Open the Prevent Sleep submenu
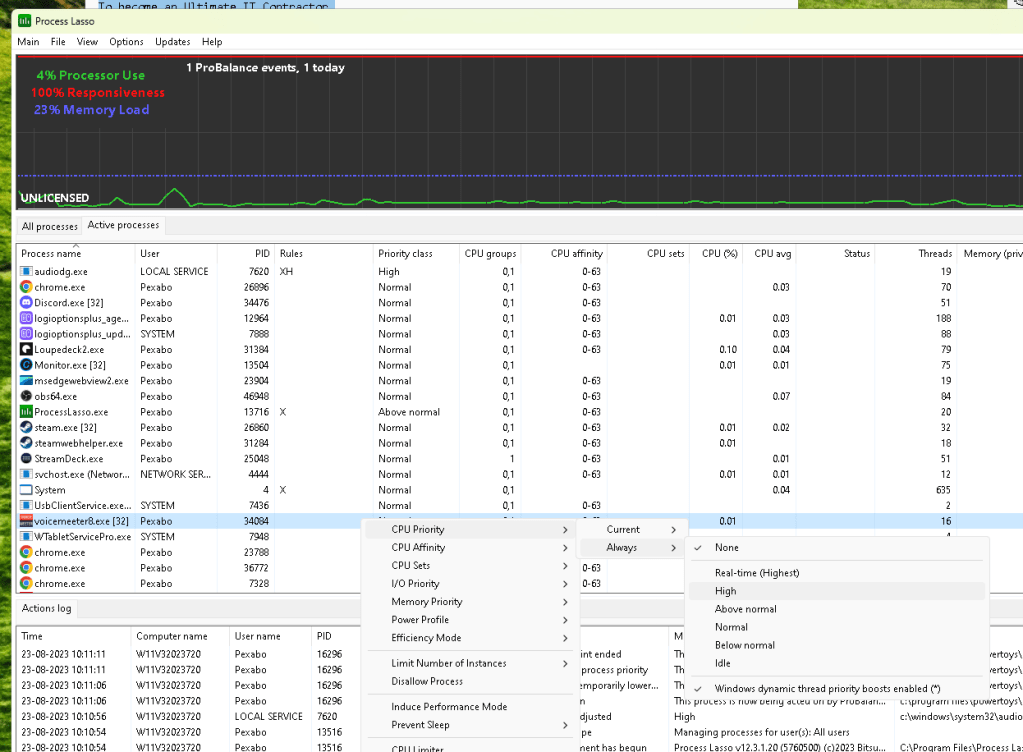Viewport: 1023px width, 752px height. [x=468, y=725]
